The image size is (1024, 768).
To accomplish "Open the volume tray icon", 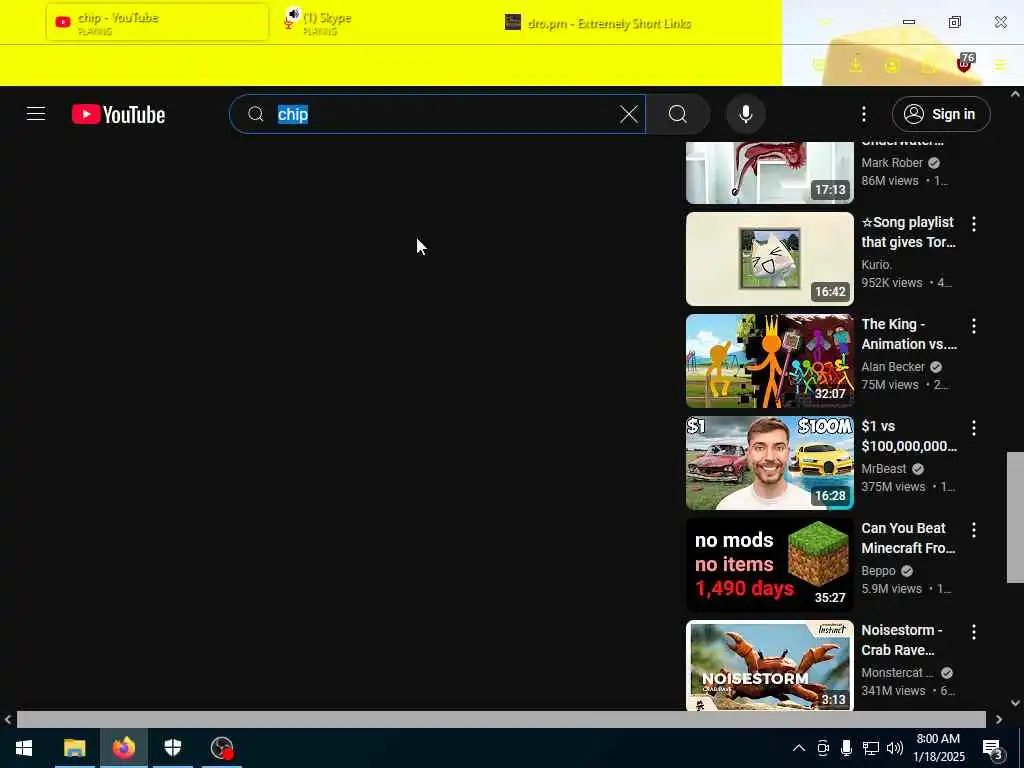I will pyautogui.click(x=895, y=748).
